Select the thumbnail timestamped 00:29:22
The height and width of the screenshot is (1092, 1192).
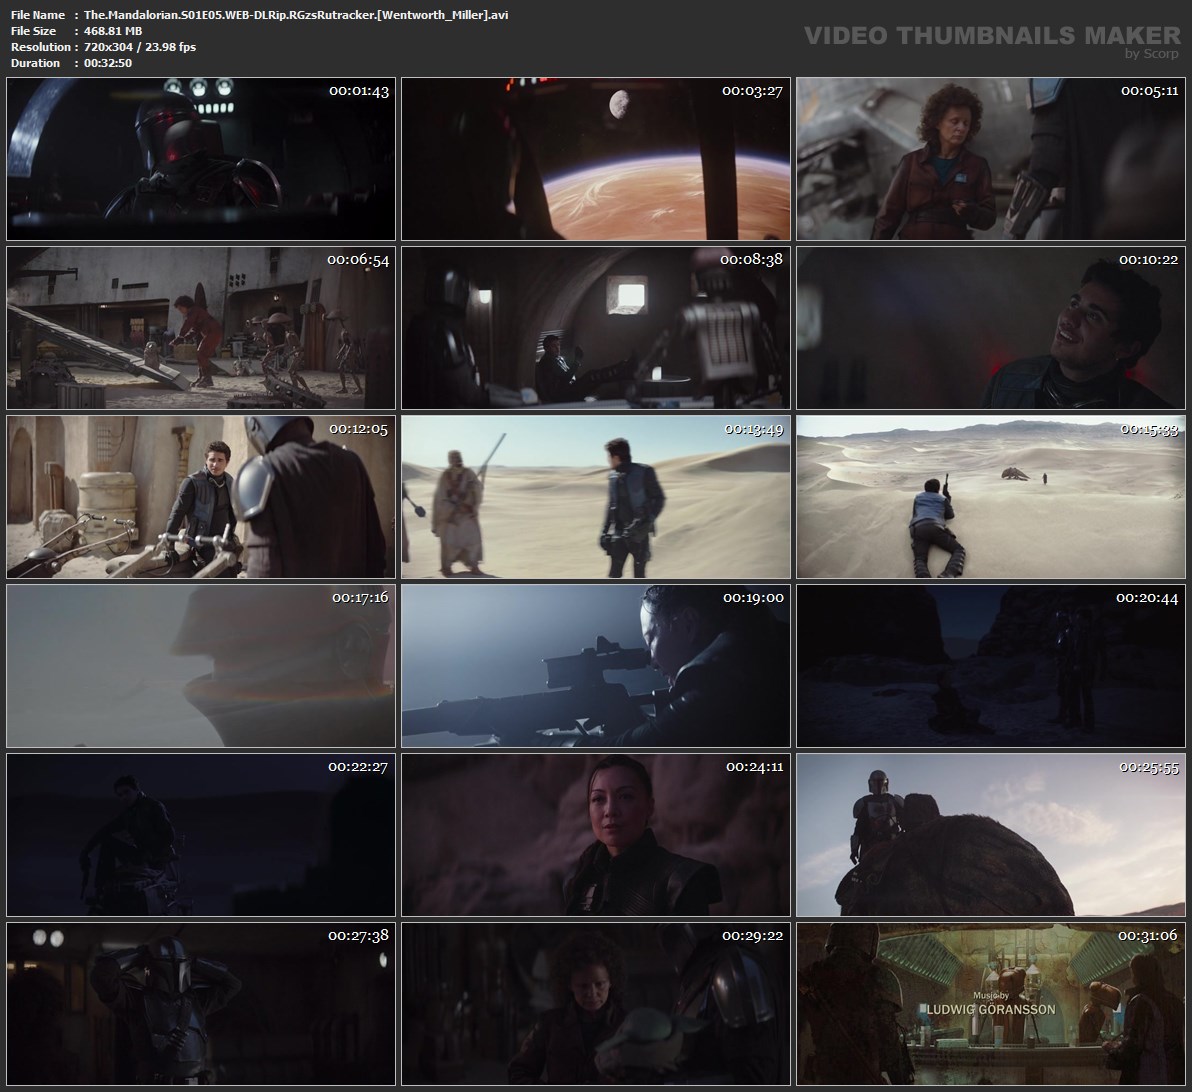tap(596, 1004)
